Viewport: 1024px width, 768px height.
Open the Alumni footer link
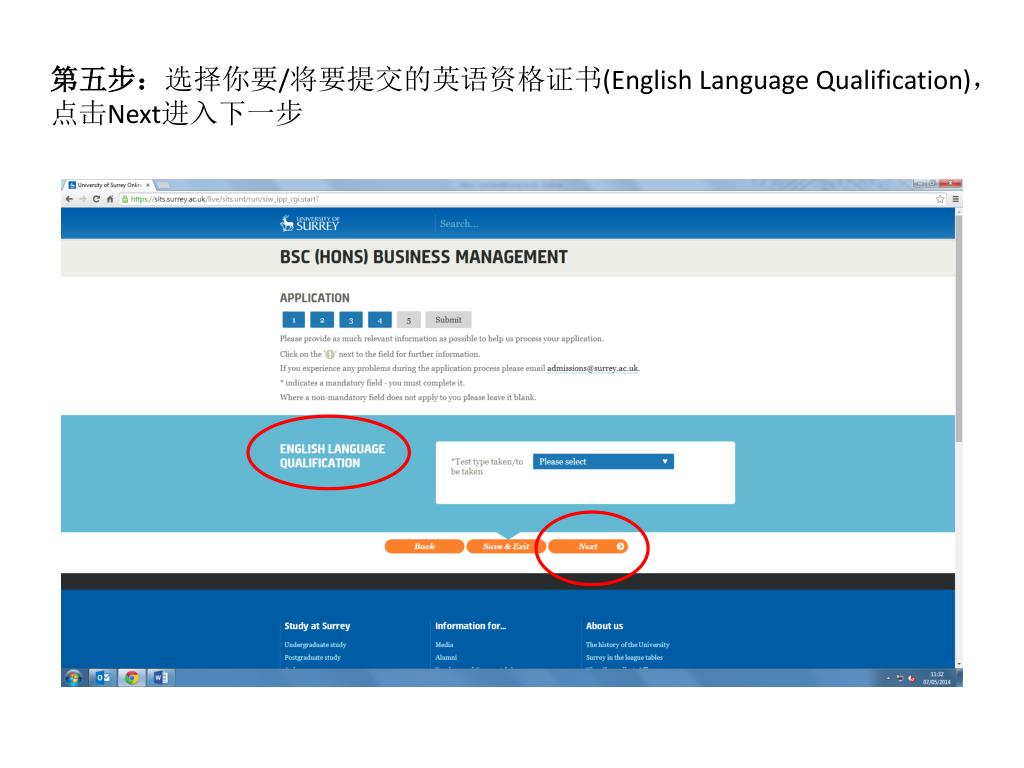[446, 658]
